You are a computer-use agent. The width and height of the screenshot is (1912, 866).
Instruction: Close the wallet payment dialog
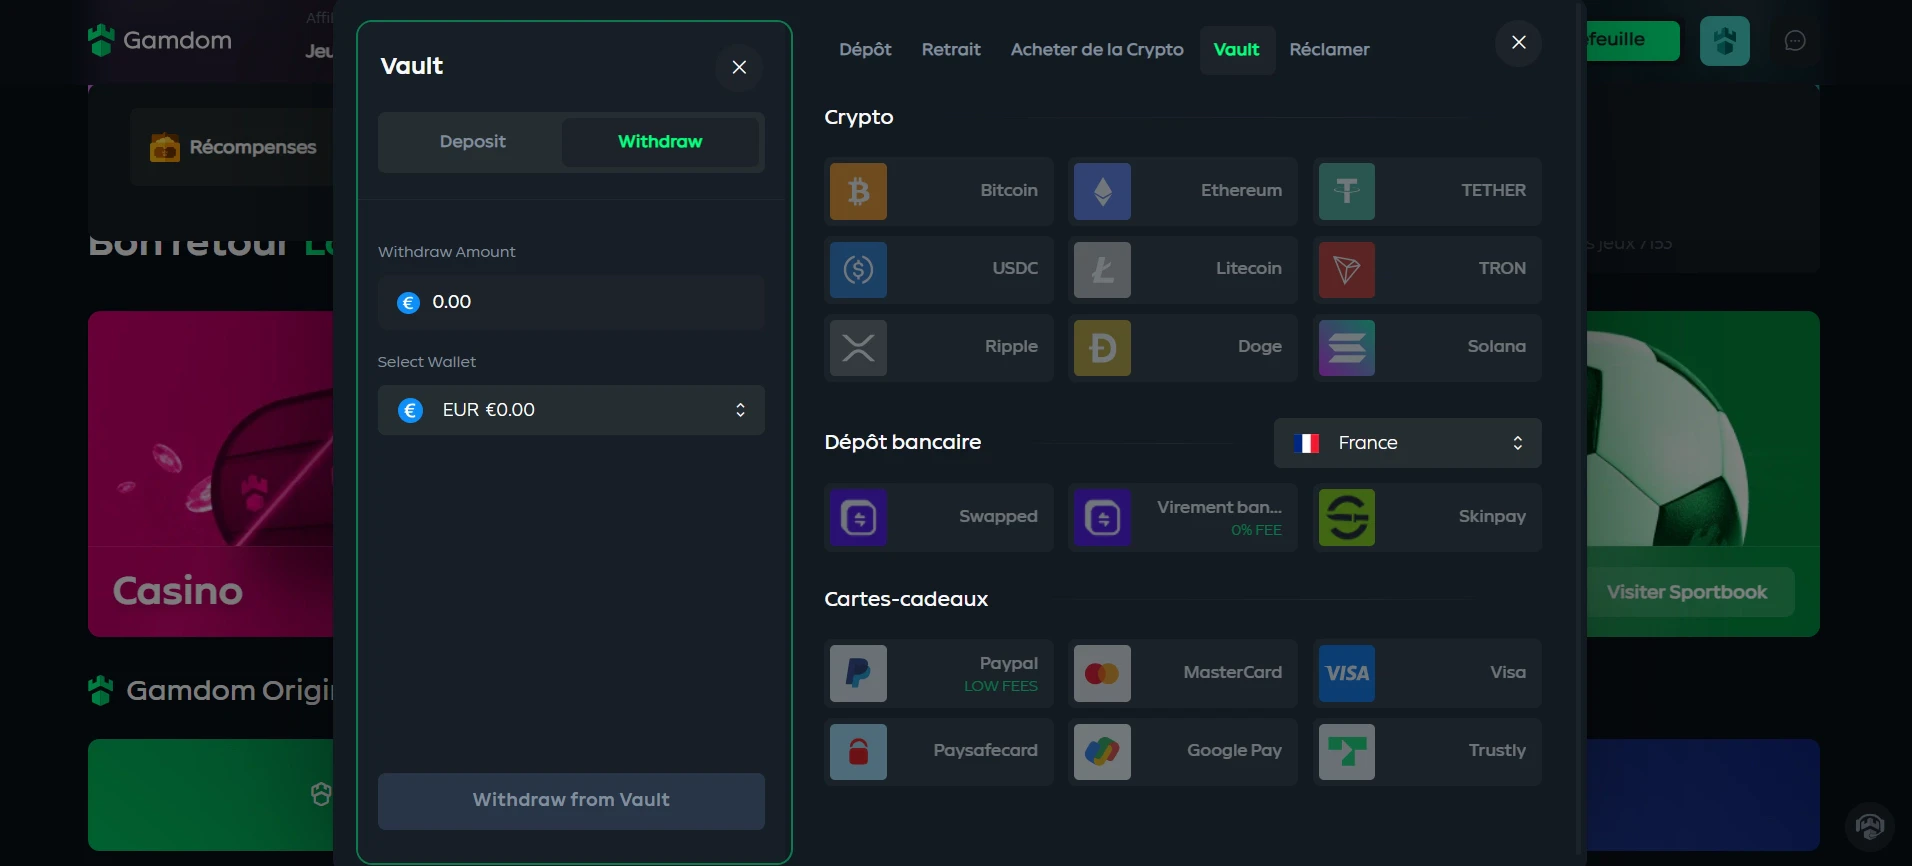click(x=1518, y=42)
